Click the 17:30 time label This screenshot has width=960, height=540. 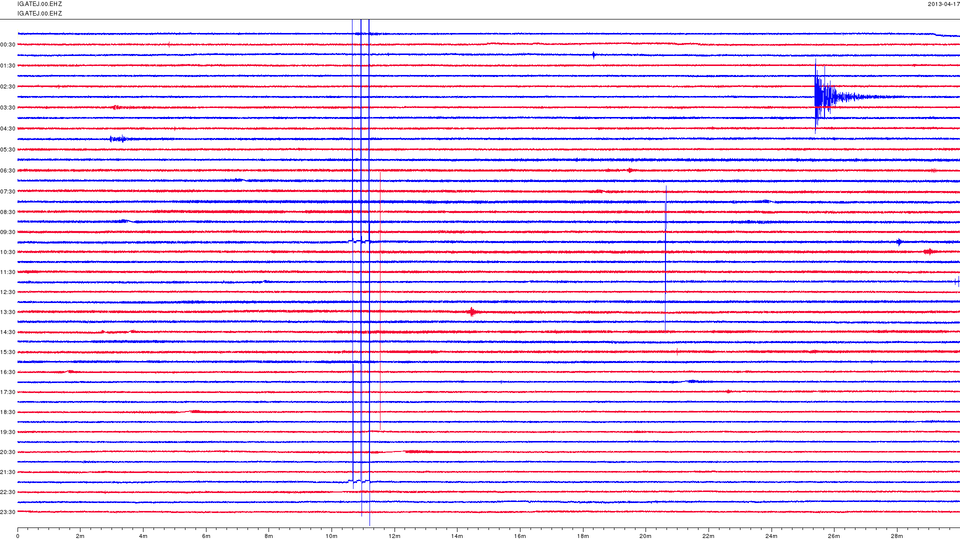coord(8,392)
